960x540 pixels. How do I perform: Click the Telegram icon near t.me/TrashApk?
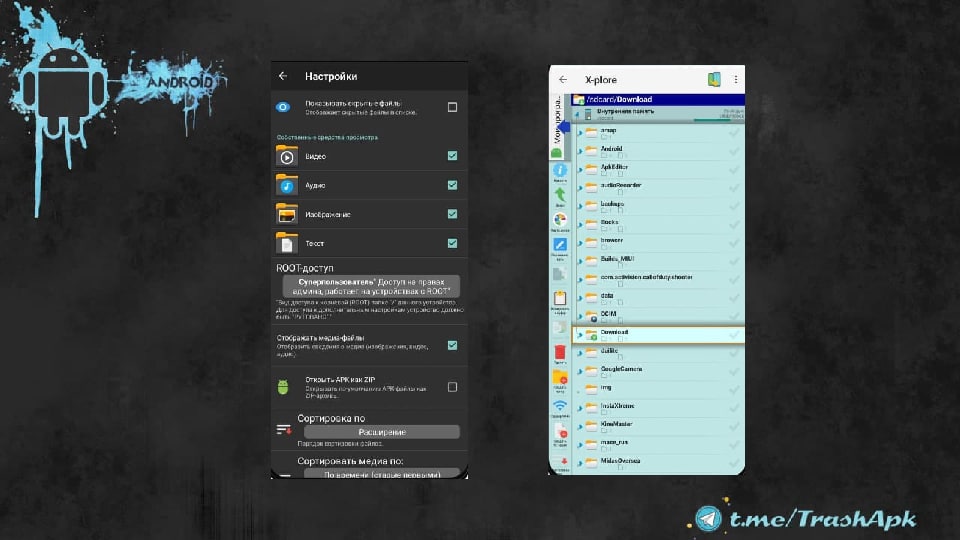[x=708, y=519]
